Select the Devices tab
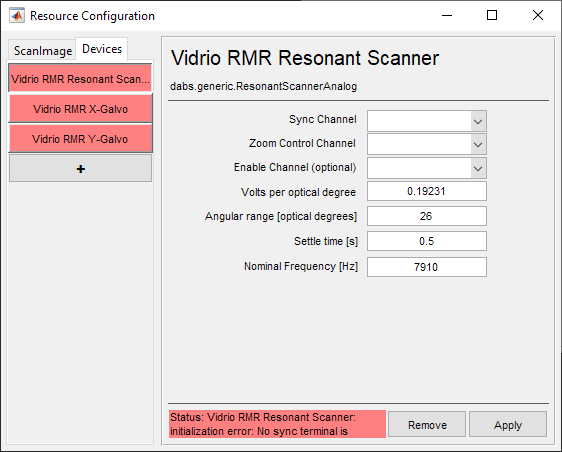The width and height of the screenshot is (562, 452). point(102,49)
